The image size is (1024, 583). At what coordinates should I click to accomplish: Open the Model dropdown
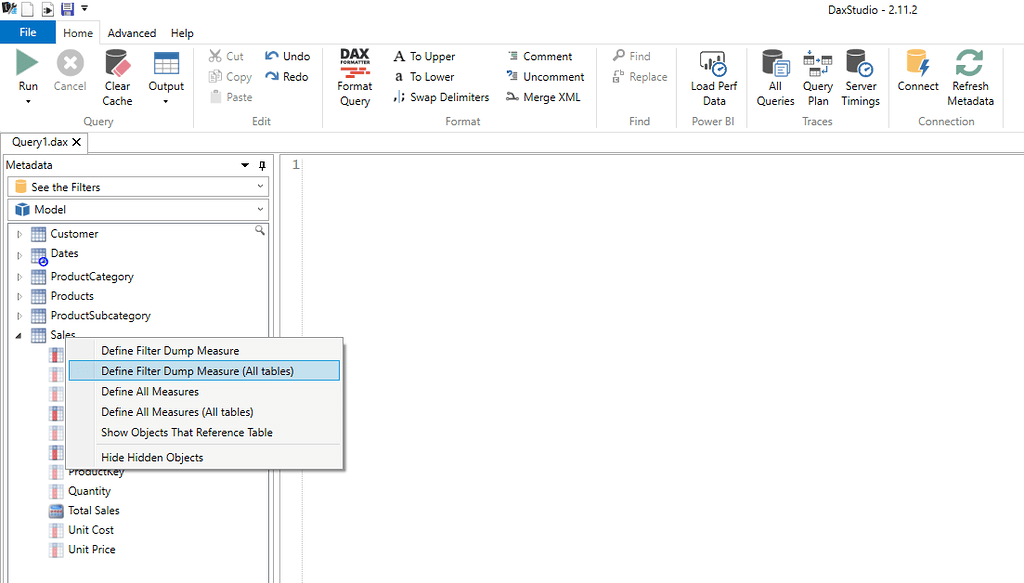[138, 209]
